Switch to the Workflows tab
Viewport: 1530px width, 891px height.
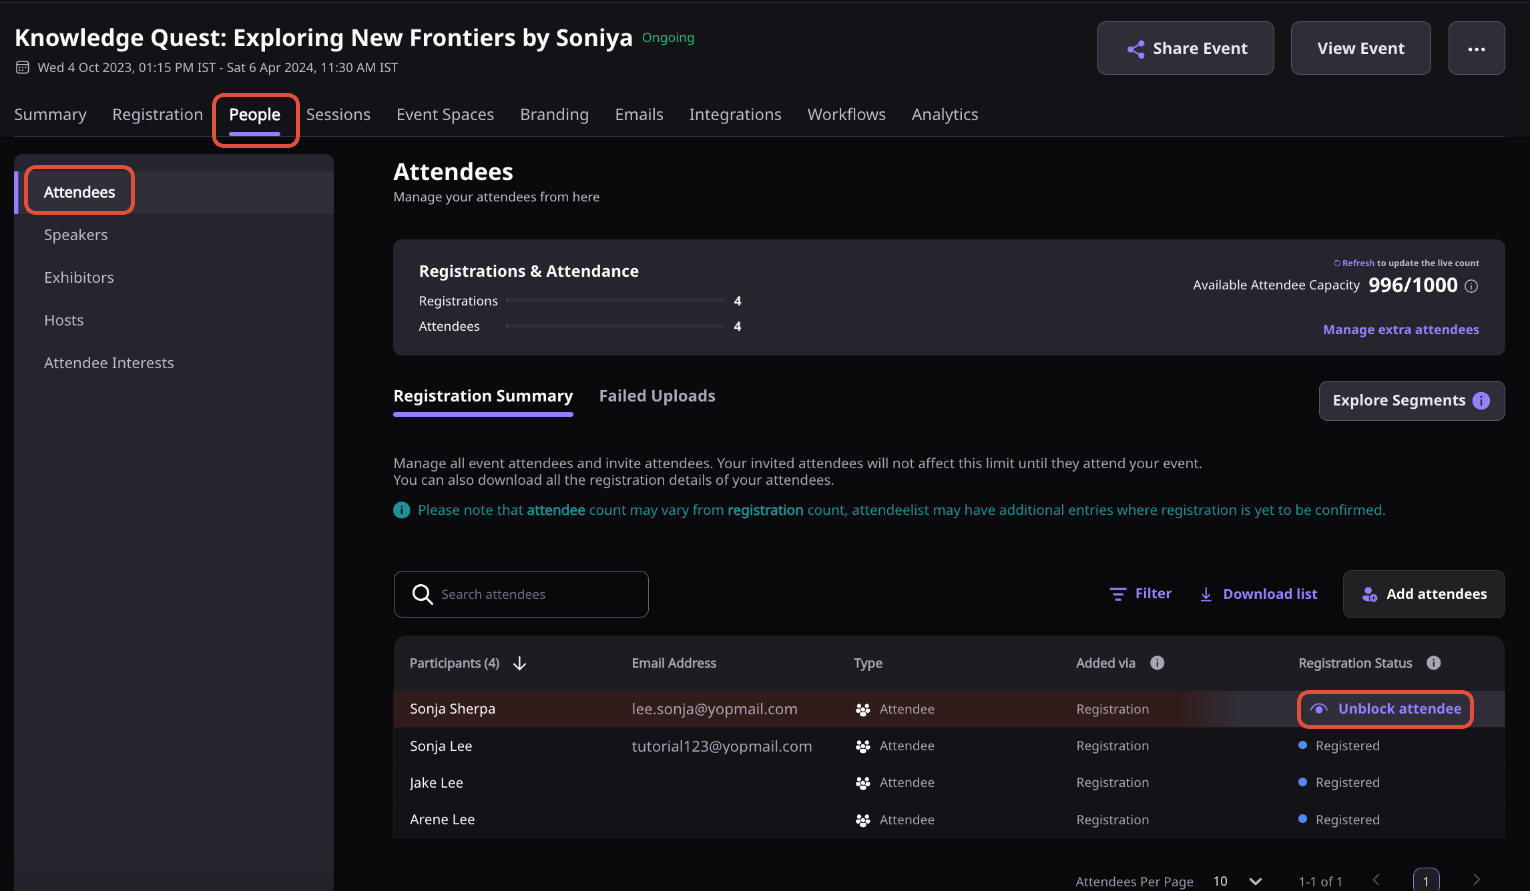click(x=846, y=114)
